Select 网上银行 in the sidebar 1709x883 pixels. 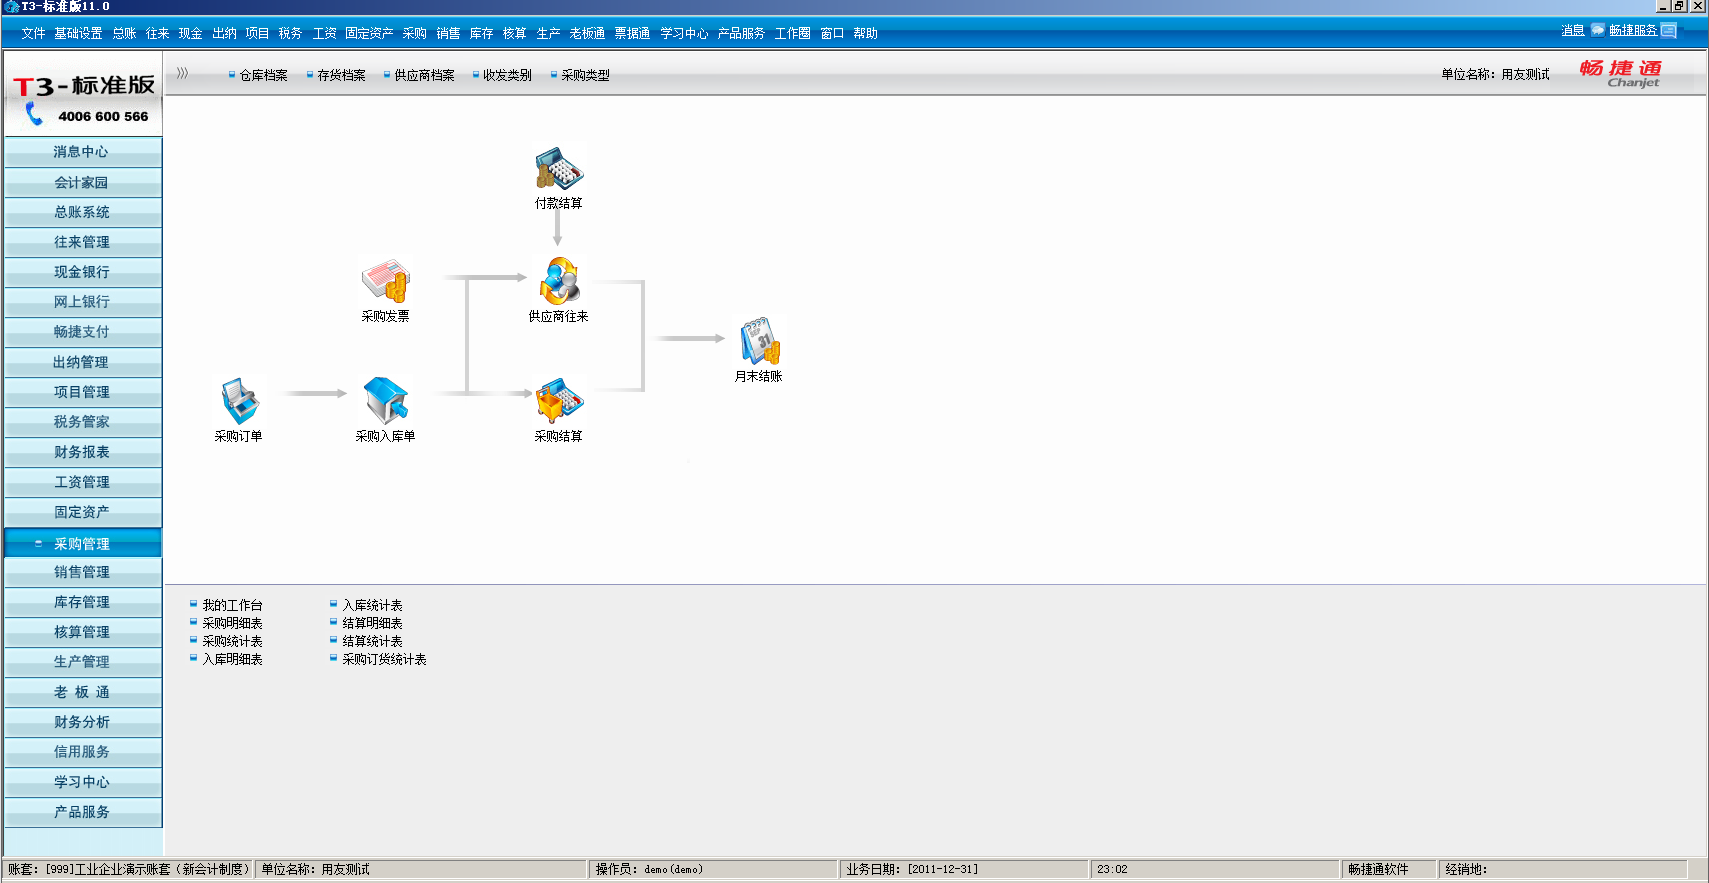(x=83, y=302)
